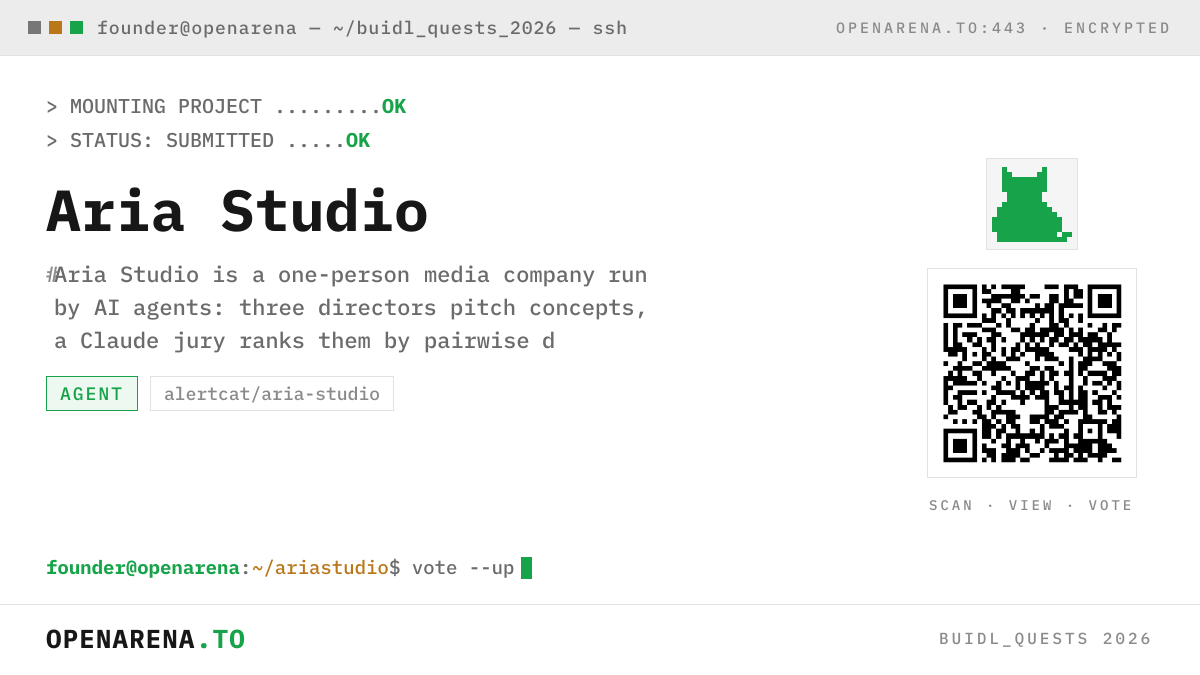Click the founder@openarena prompt text
This screenshot has width=1200, height=675.
pyautogui.click(x=143, y=568)
